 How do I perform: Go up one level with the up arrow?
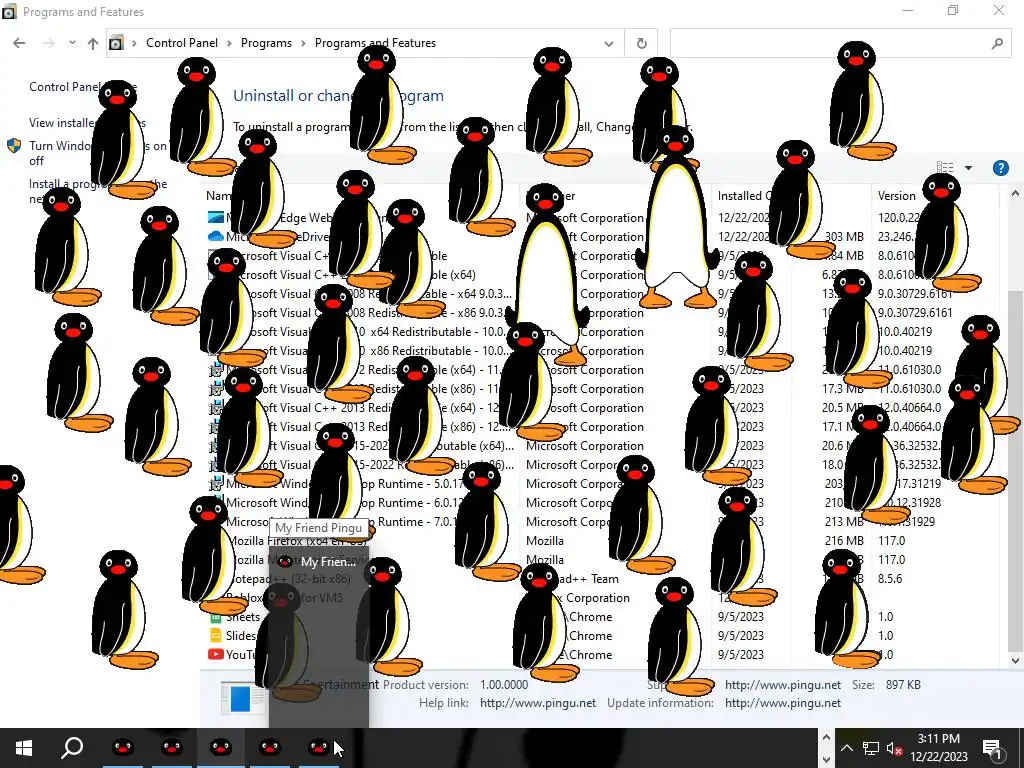click(93, 43)
